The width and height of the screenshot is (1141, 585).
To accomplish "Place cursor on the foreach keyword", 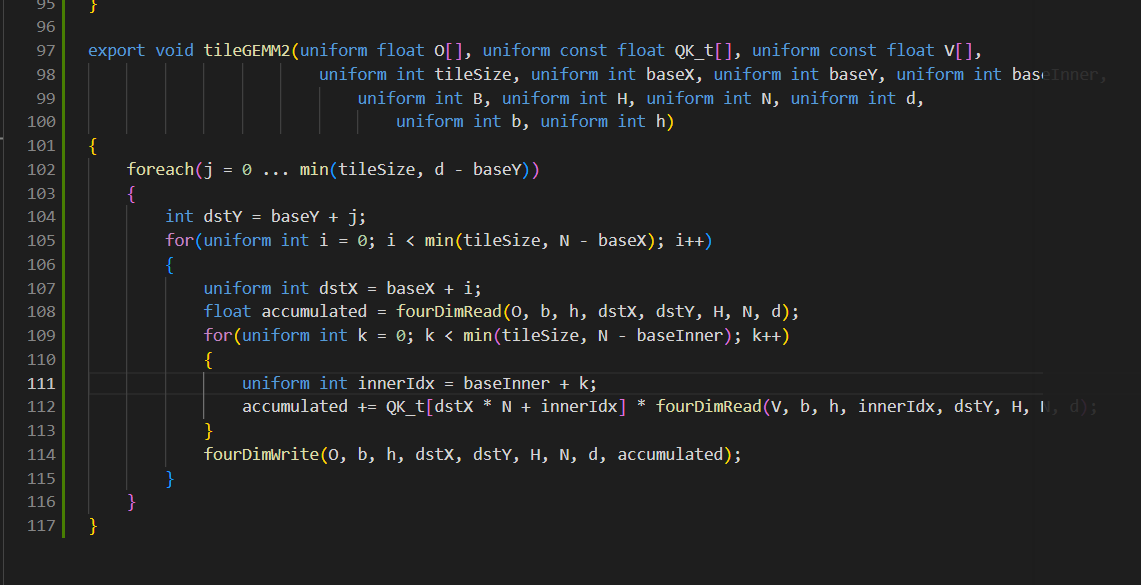I will click(160, 170).
